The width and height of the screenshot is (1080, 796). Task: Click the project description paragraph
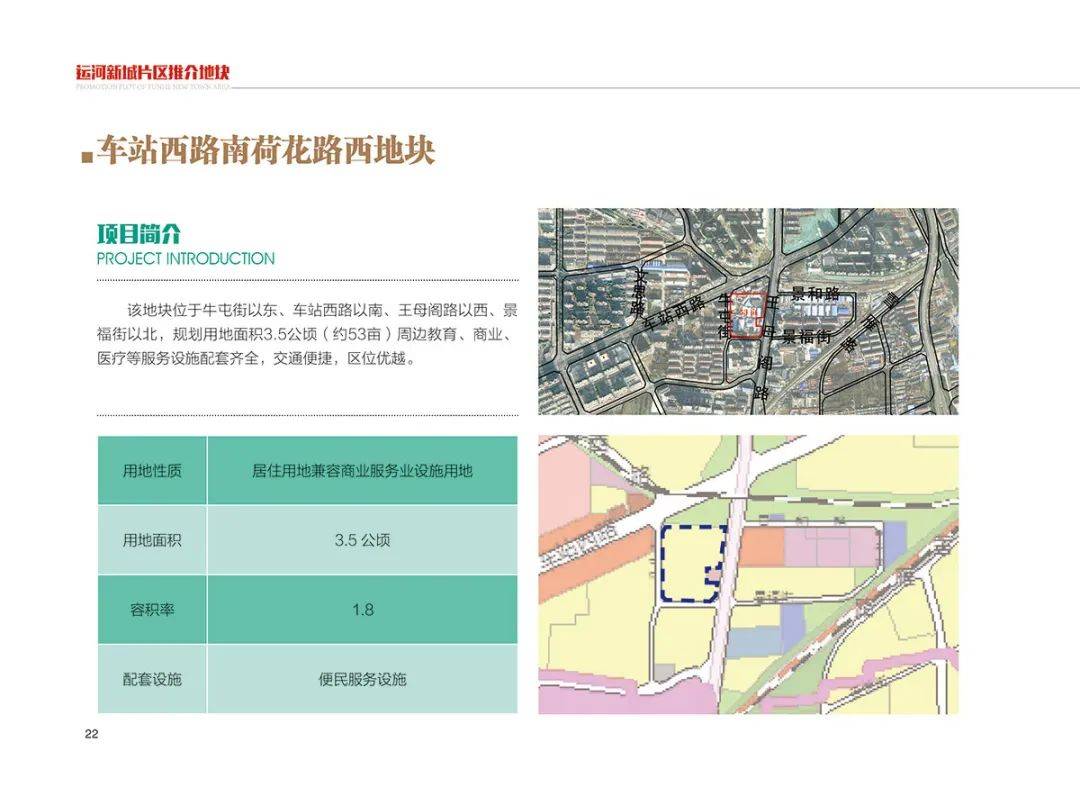[307, 334]
